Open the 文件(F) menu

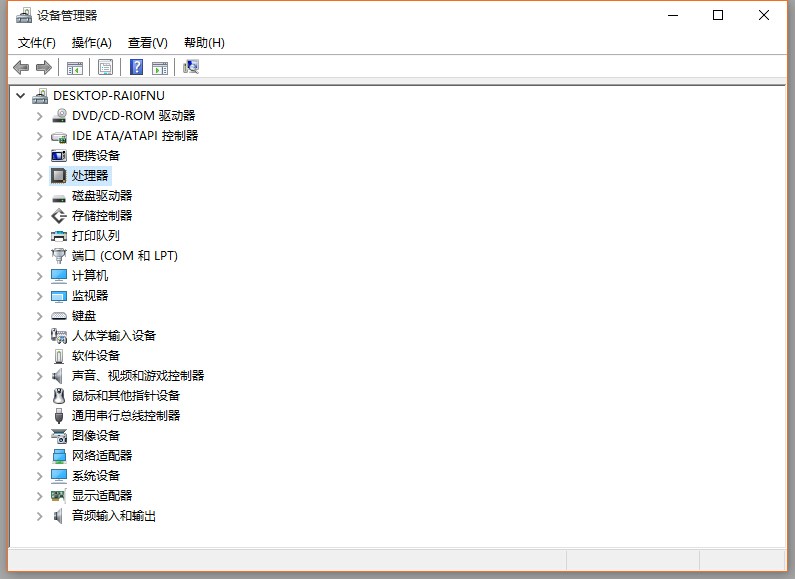coord(37,43)
